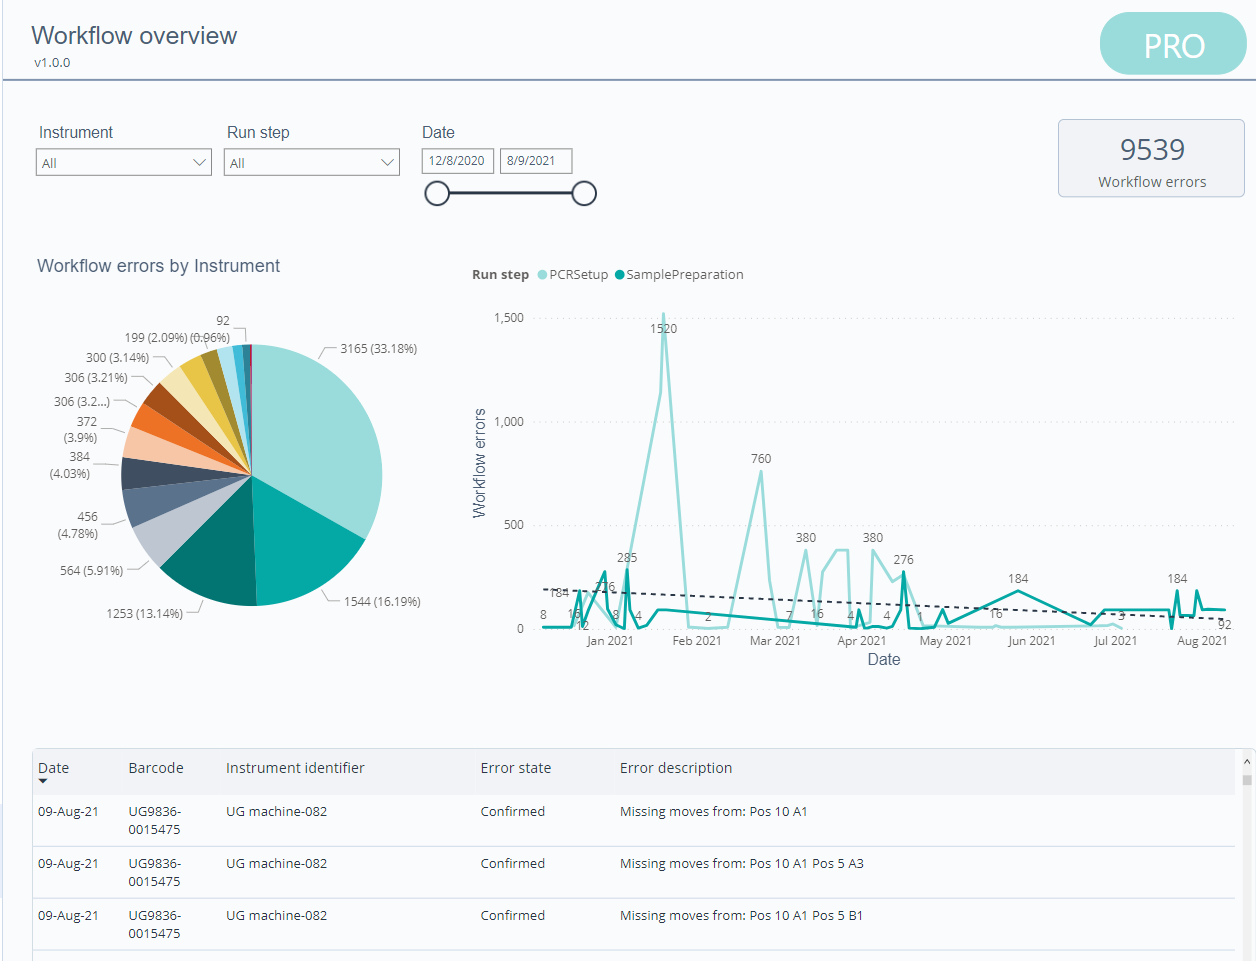Image resolution: width=1260 pixels, height=961 pixels.
Task: Click the table scrollbar up arrow
Action: (1247, 761)
